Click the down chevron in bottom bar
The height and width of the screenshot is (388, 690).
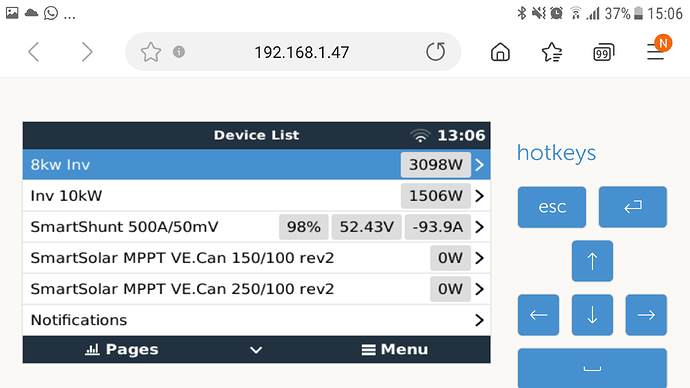tap(256, 350)
